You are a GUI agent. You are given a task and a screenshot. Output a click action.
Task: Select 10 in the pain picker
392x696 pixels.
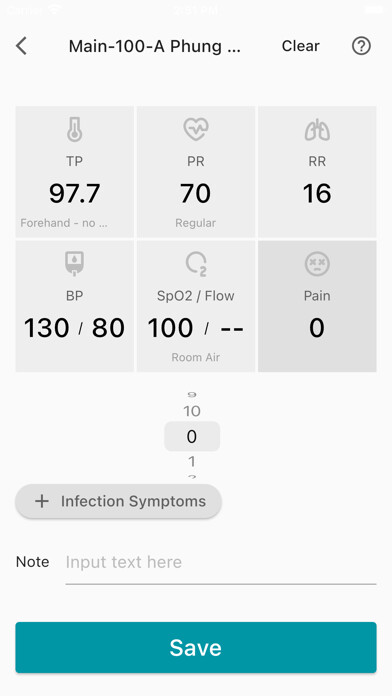tap(192, 411)
